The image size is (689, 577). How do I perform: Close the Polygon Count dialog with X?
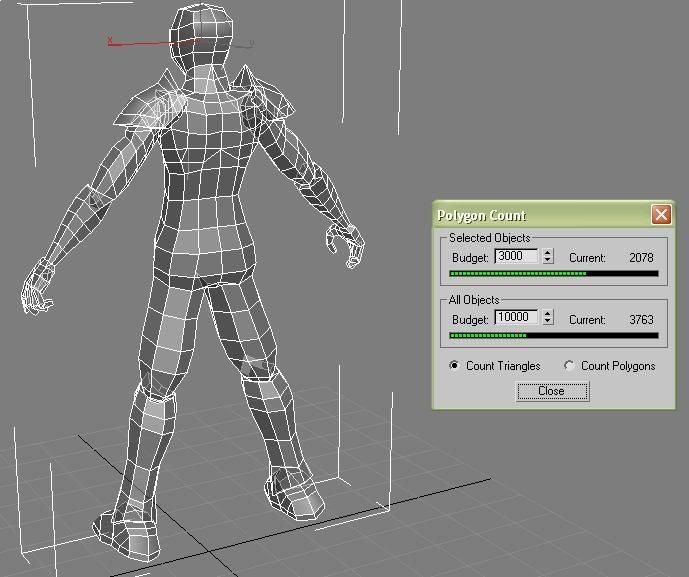661,214
